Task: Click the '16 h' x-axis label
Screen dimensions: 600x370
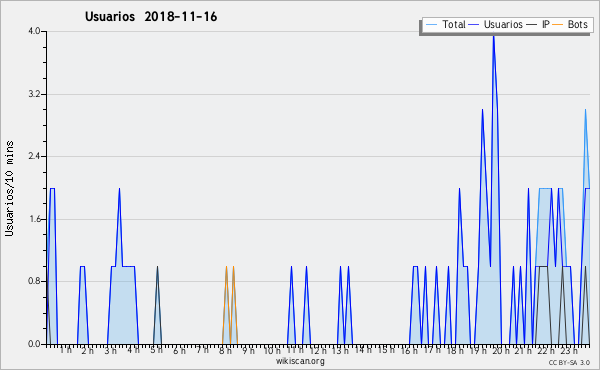Action: pyautogui.click(x=409, y=350)
